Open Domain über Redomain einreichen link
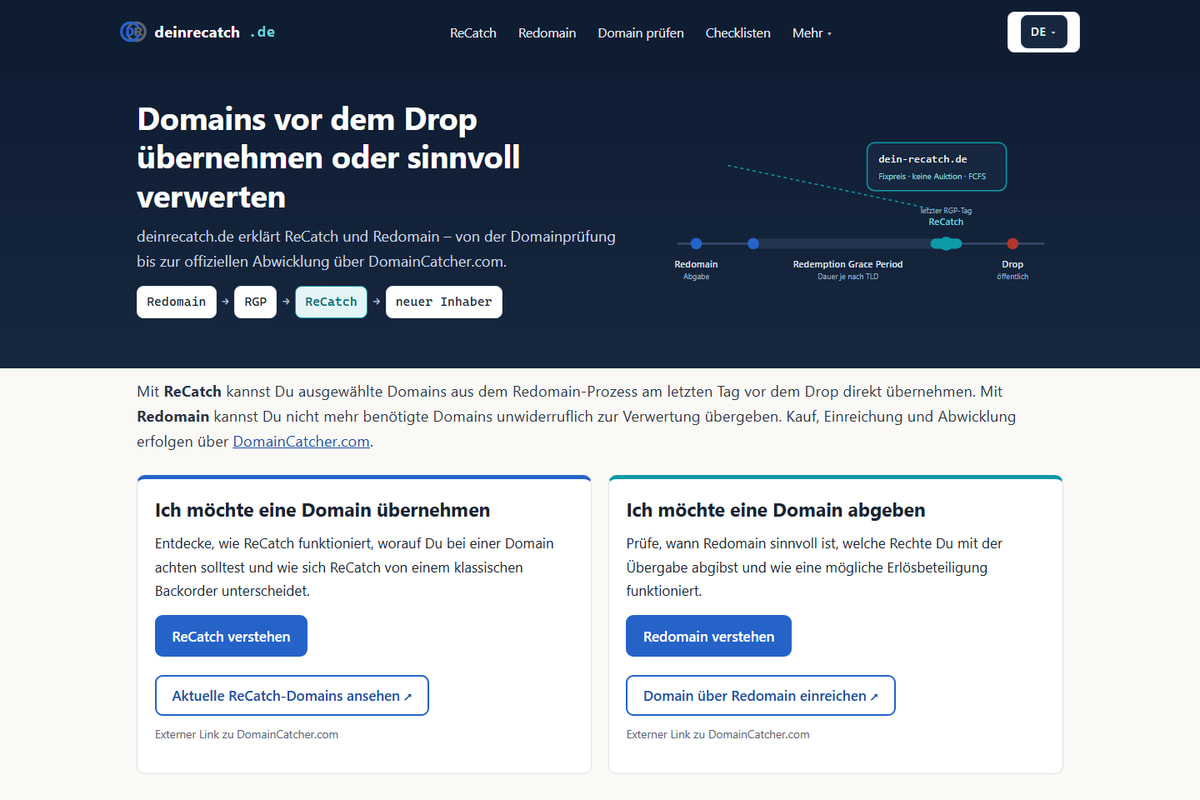The image size is (1200, 800). [761, 696]
